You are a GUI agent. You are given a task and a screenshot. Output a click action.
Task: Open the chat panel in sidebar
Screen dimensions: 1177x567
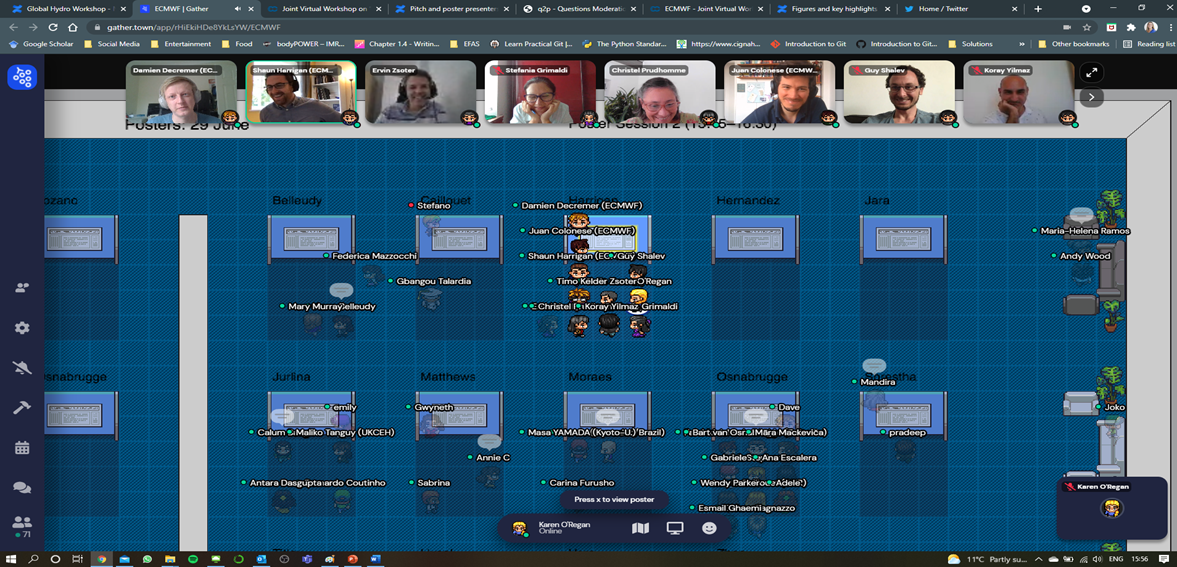[22, 488]
